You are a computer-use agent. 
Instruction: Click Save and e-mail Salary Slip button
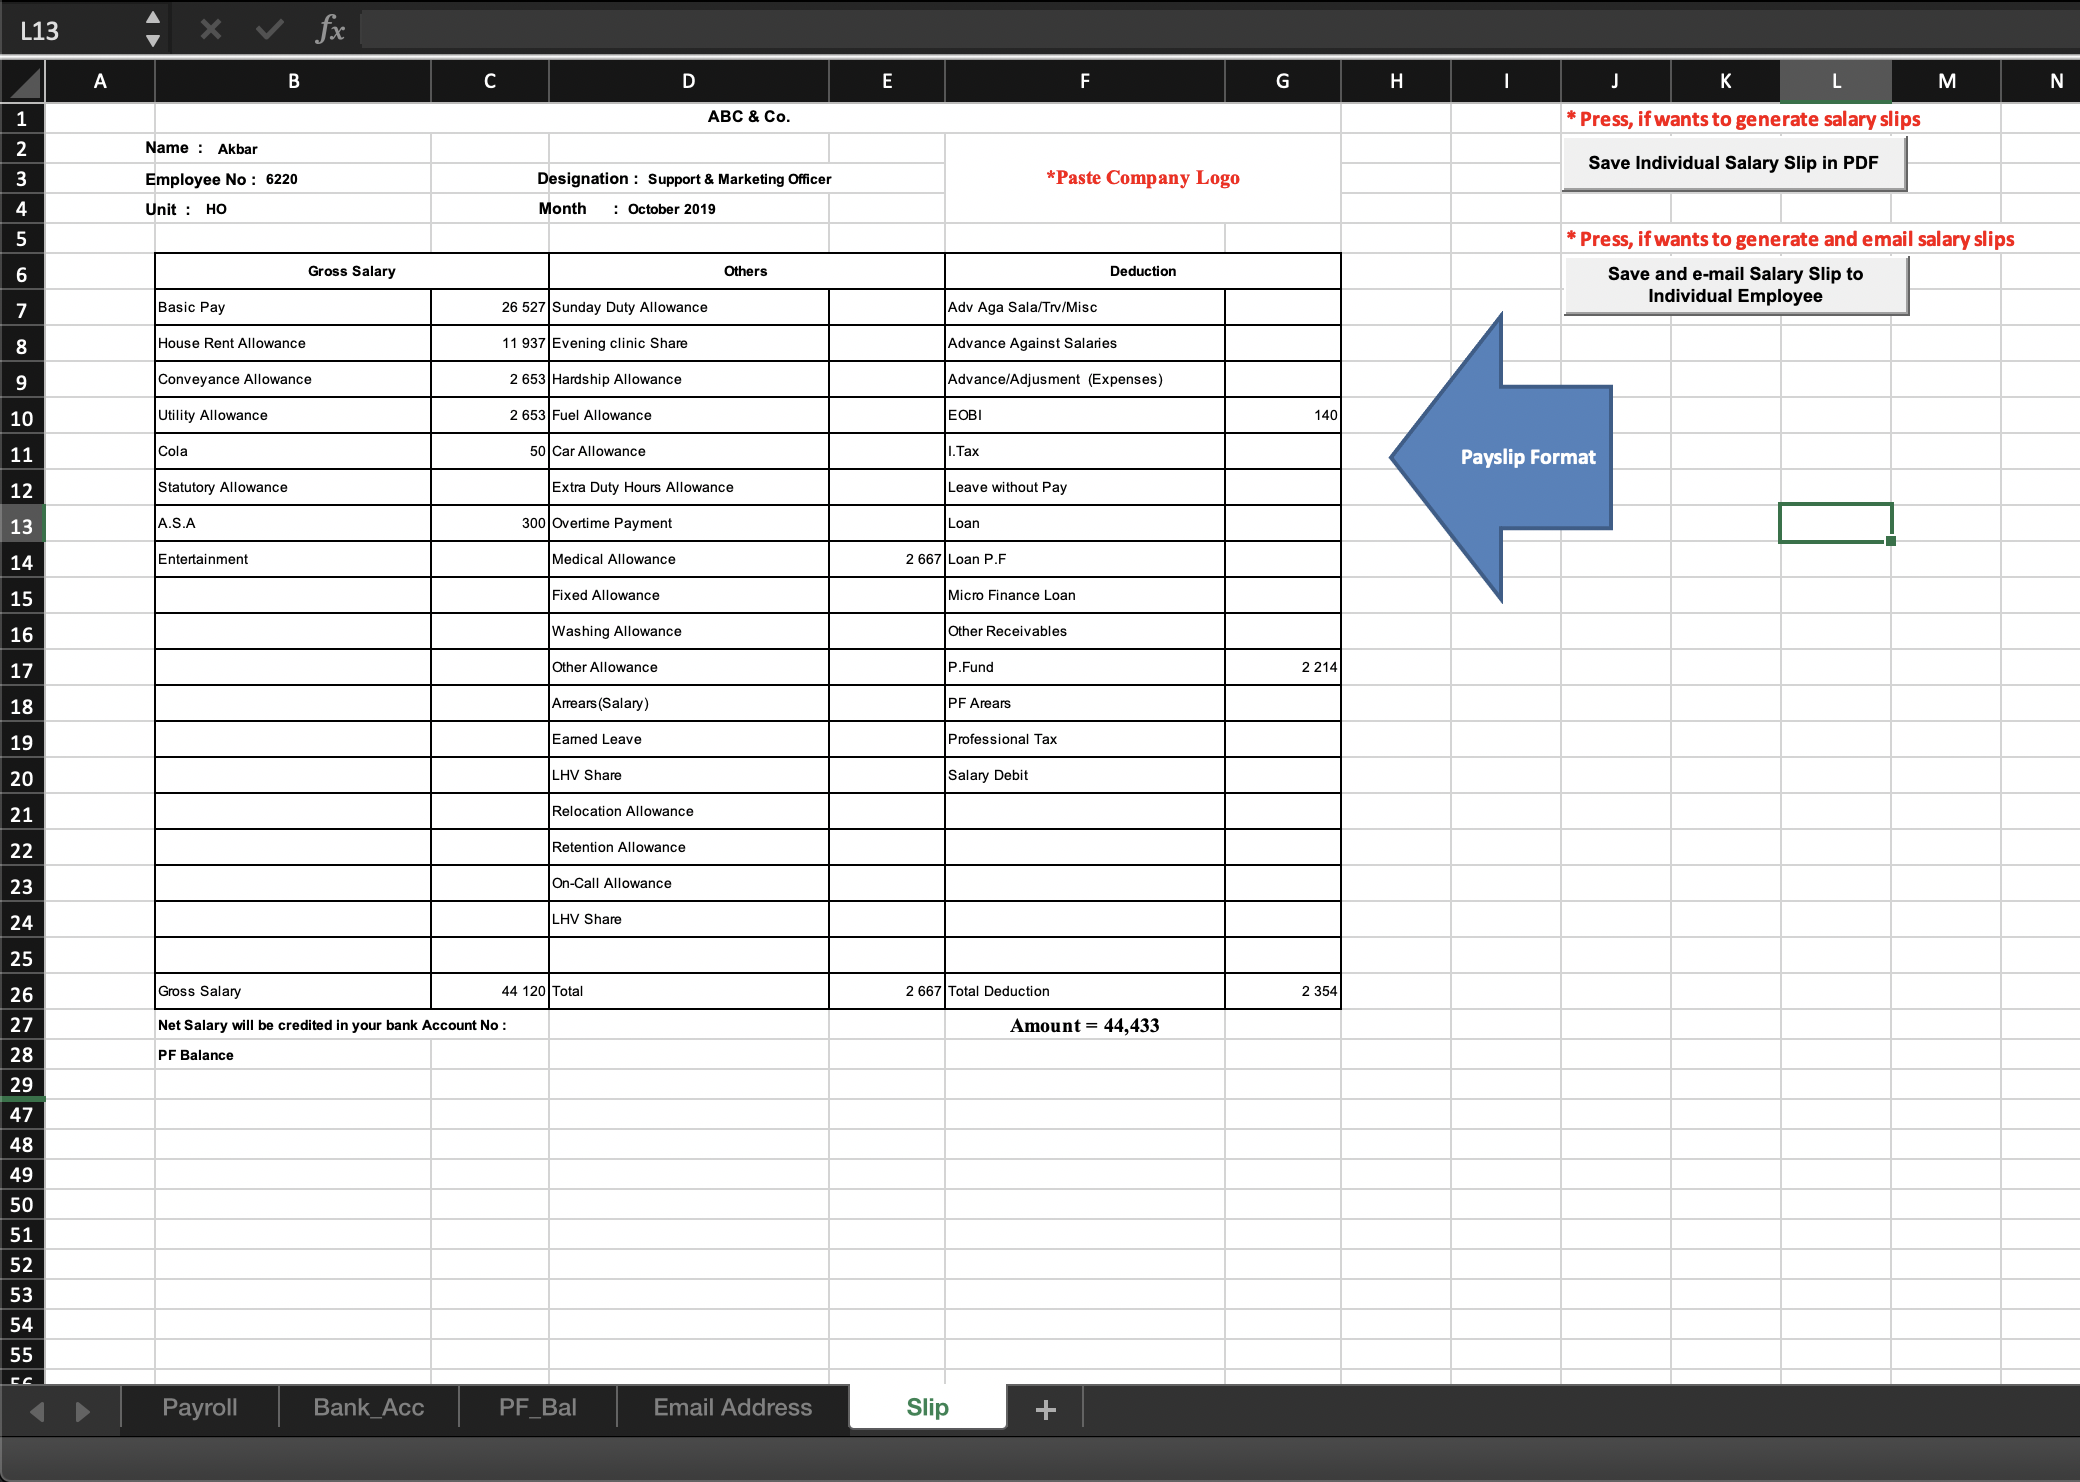[1736, 285]
